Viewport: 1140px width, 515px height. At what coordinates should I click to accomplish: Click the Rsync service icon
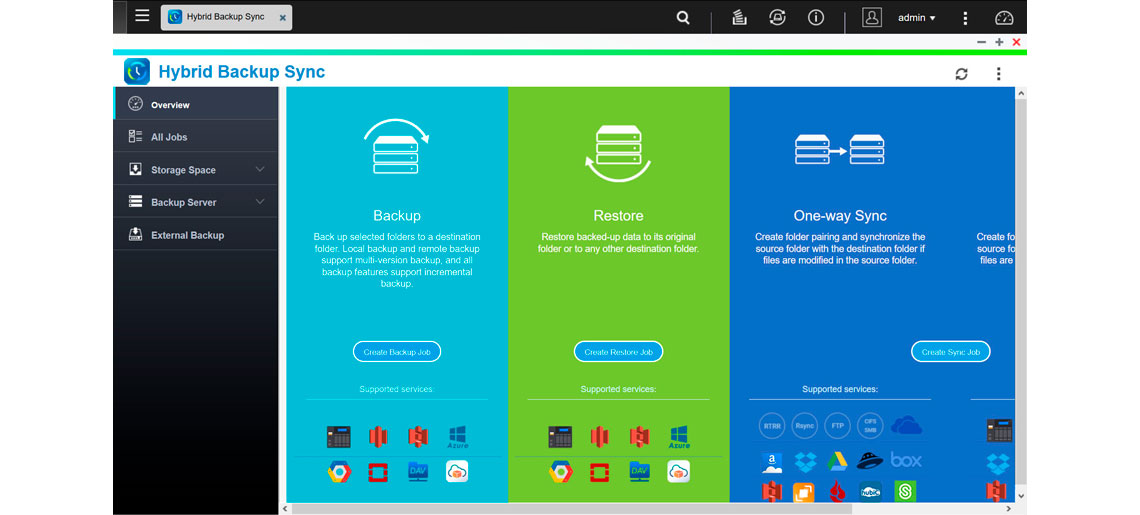[x=804, y=426]
